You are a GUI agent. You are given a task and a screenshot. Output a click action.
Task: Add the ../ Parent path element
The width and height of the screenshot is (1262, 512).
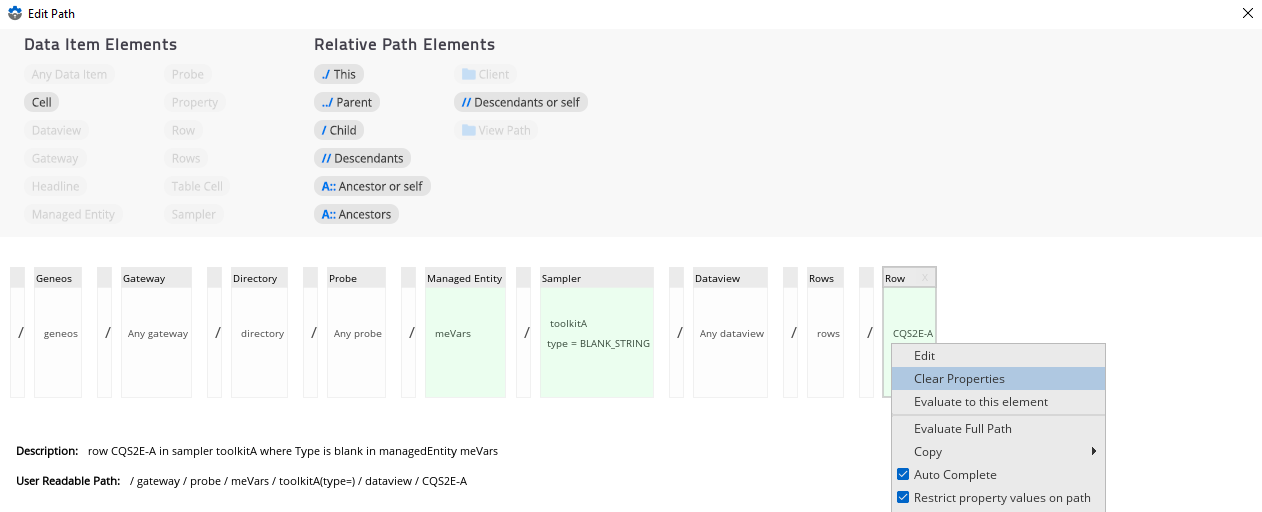(346, 102)
